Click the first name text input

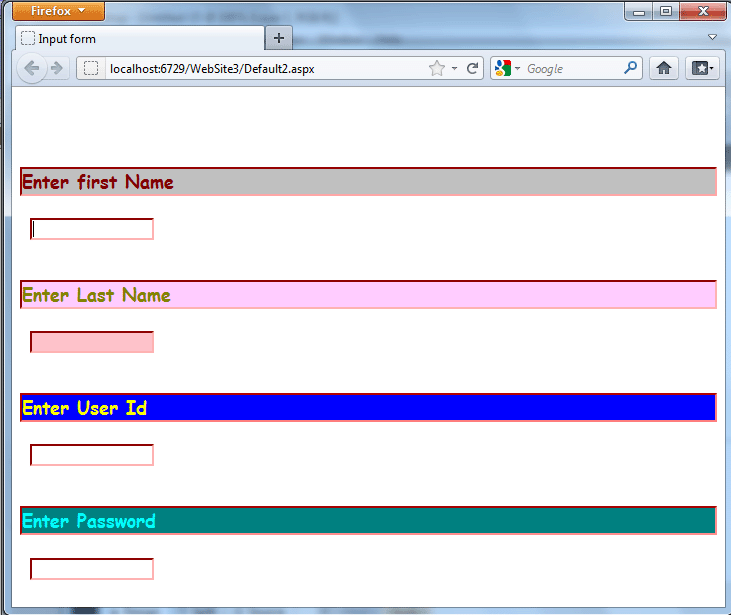92,229
